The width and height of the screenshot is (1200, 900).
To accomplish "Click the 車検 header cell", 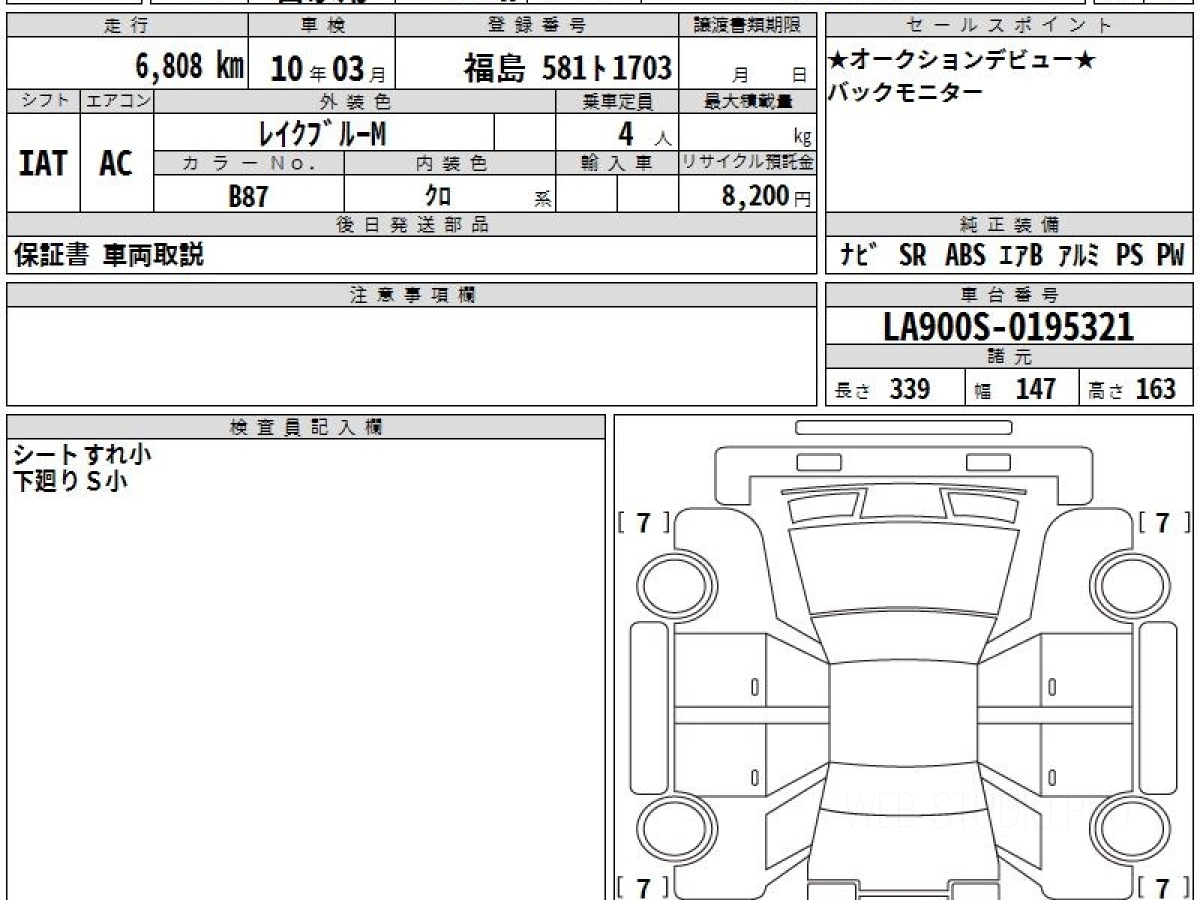I will (x=321, y=26).
